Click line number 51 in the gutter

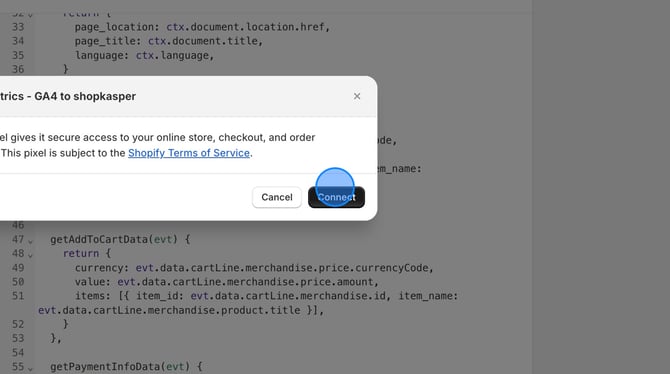click(18, 296)
